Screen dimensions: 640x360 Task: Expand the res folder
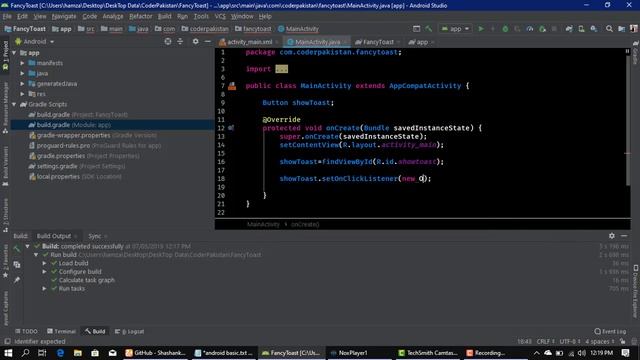[x=22, y=94]
